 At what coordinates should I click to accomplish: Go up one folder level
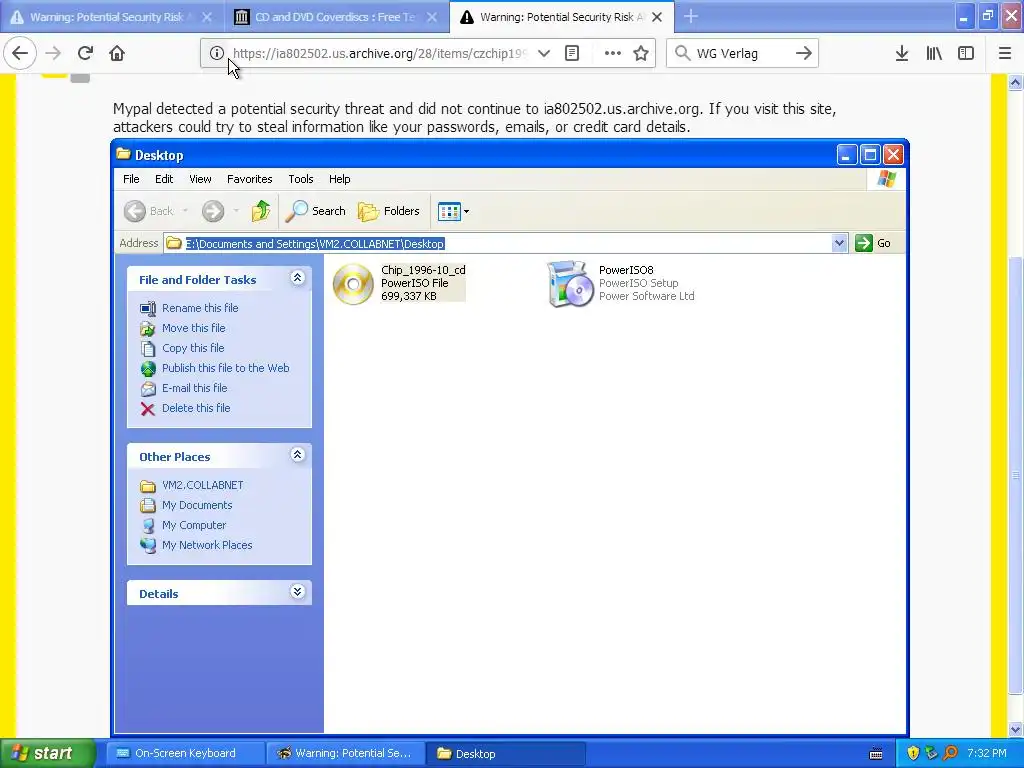point(261,211)
